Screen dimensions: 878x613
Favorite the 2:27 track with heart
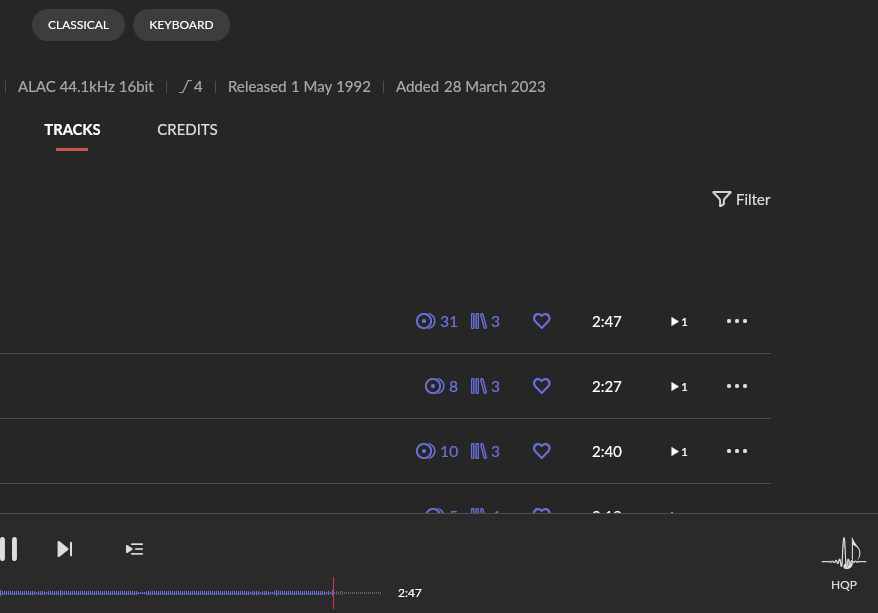(541, 386)
